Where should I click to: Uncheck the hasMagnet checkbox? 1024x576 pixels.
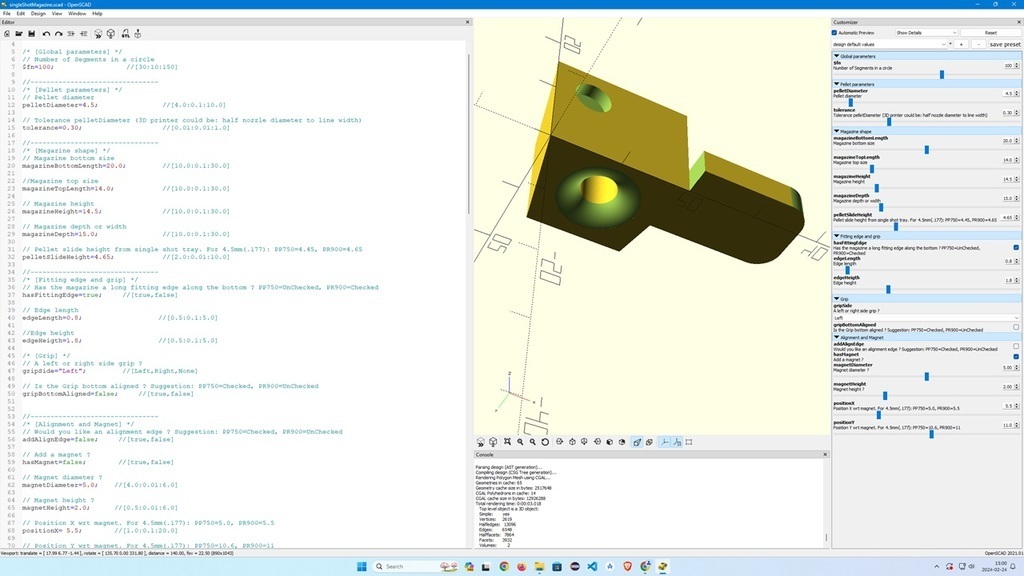coord(1016,357)
